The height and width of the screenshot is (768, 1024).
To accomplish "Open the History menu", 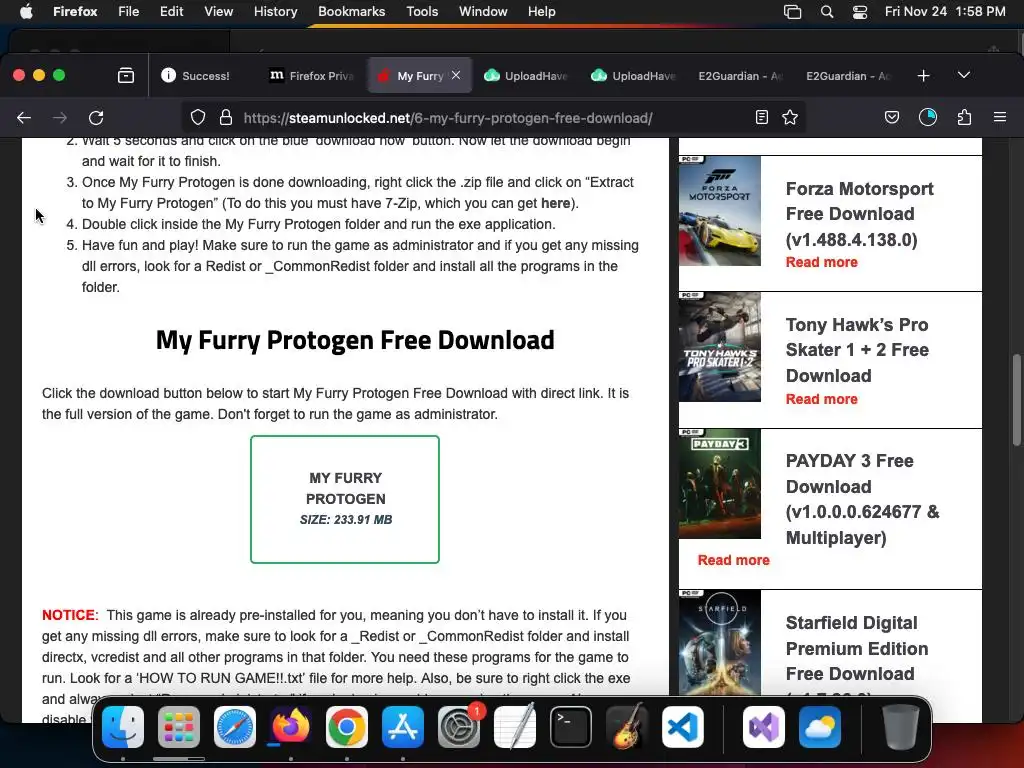I will click(276, 12).
